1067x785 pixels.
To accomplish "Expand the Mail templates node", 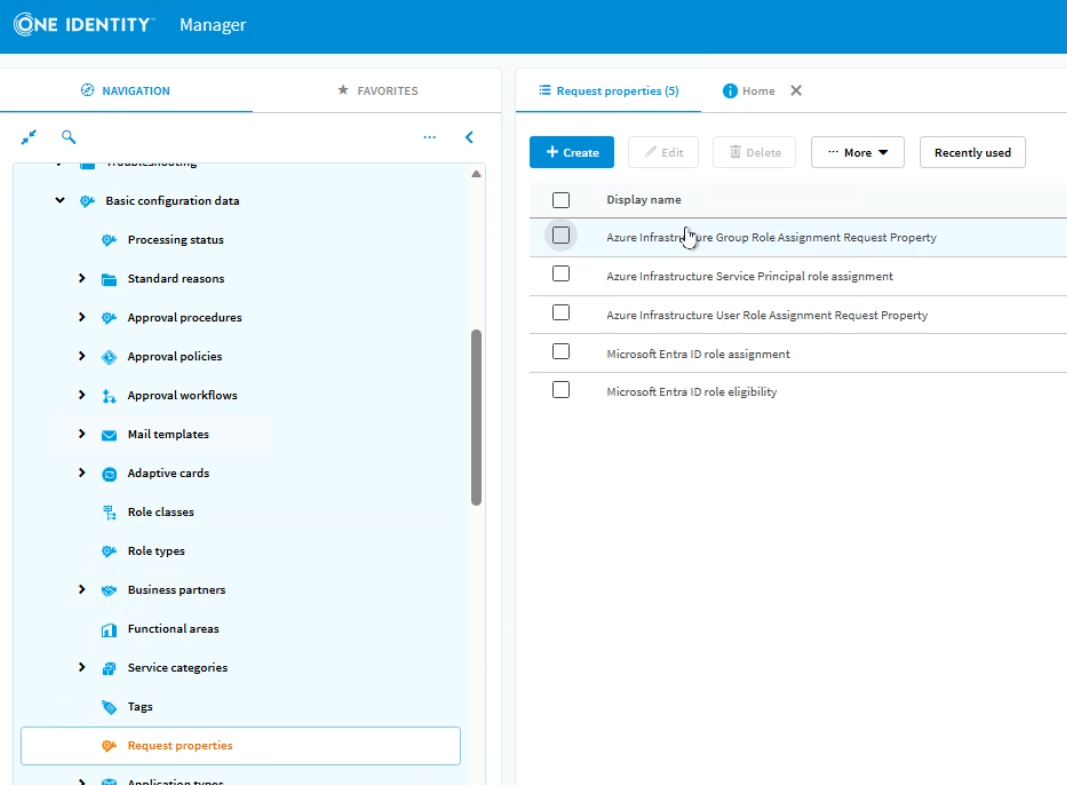I will tap(82, 433).
